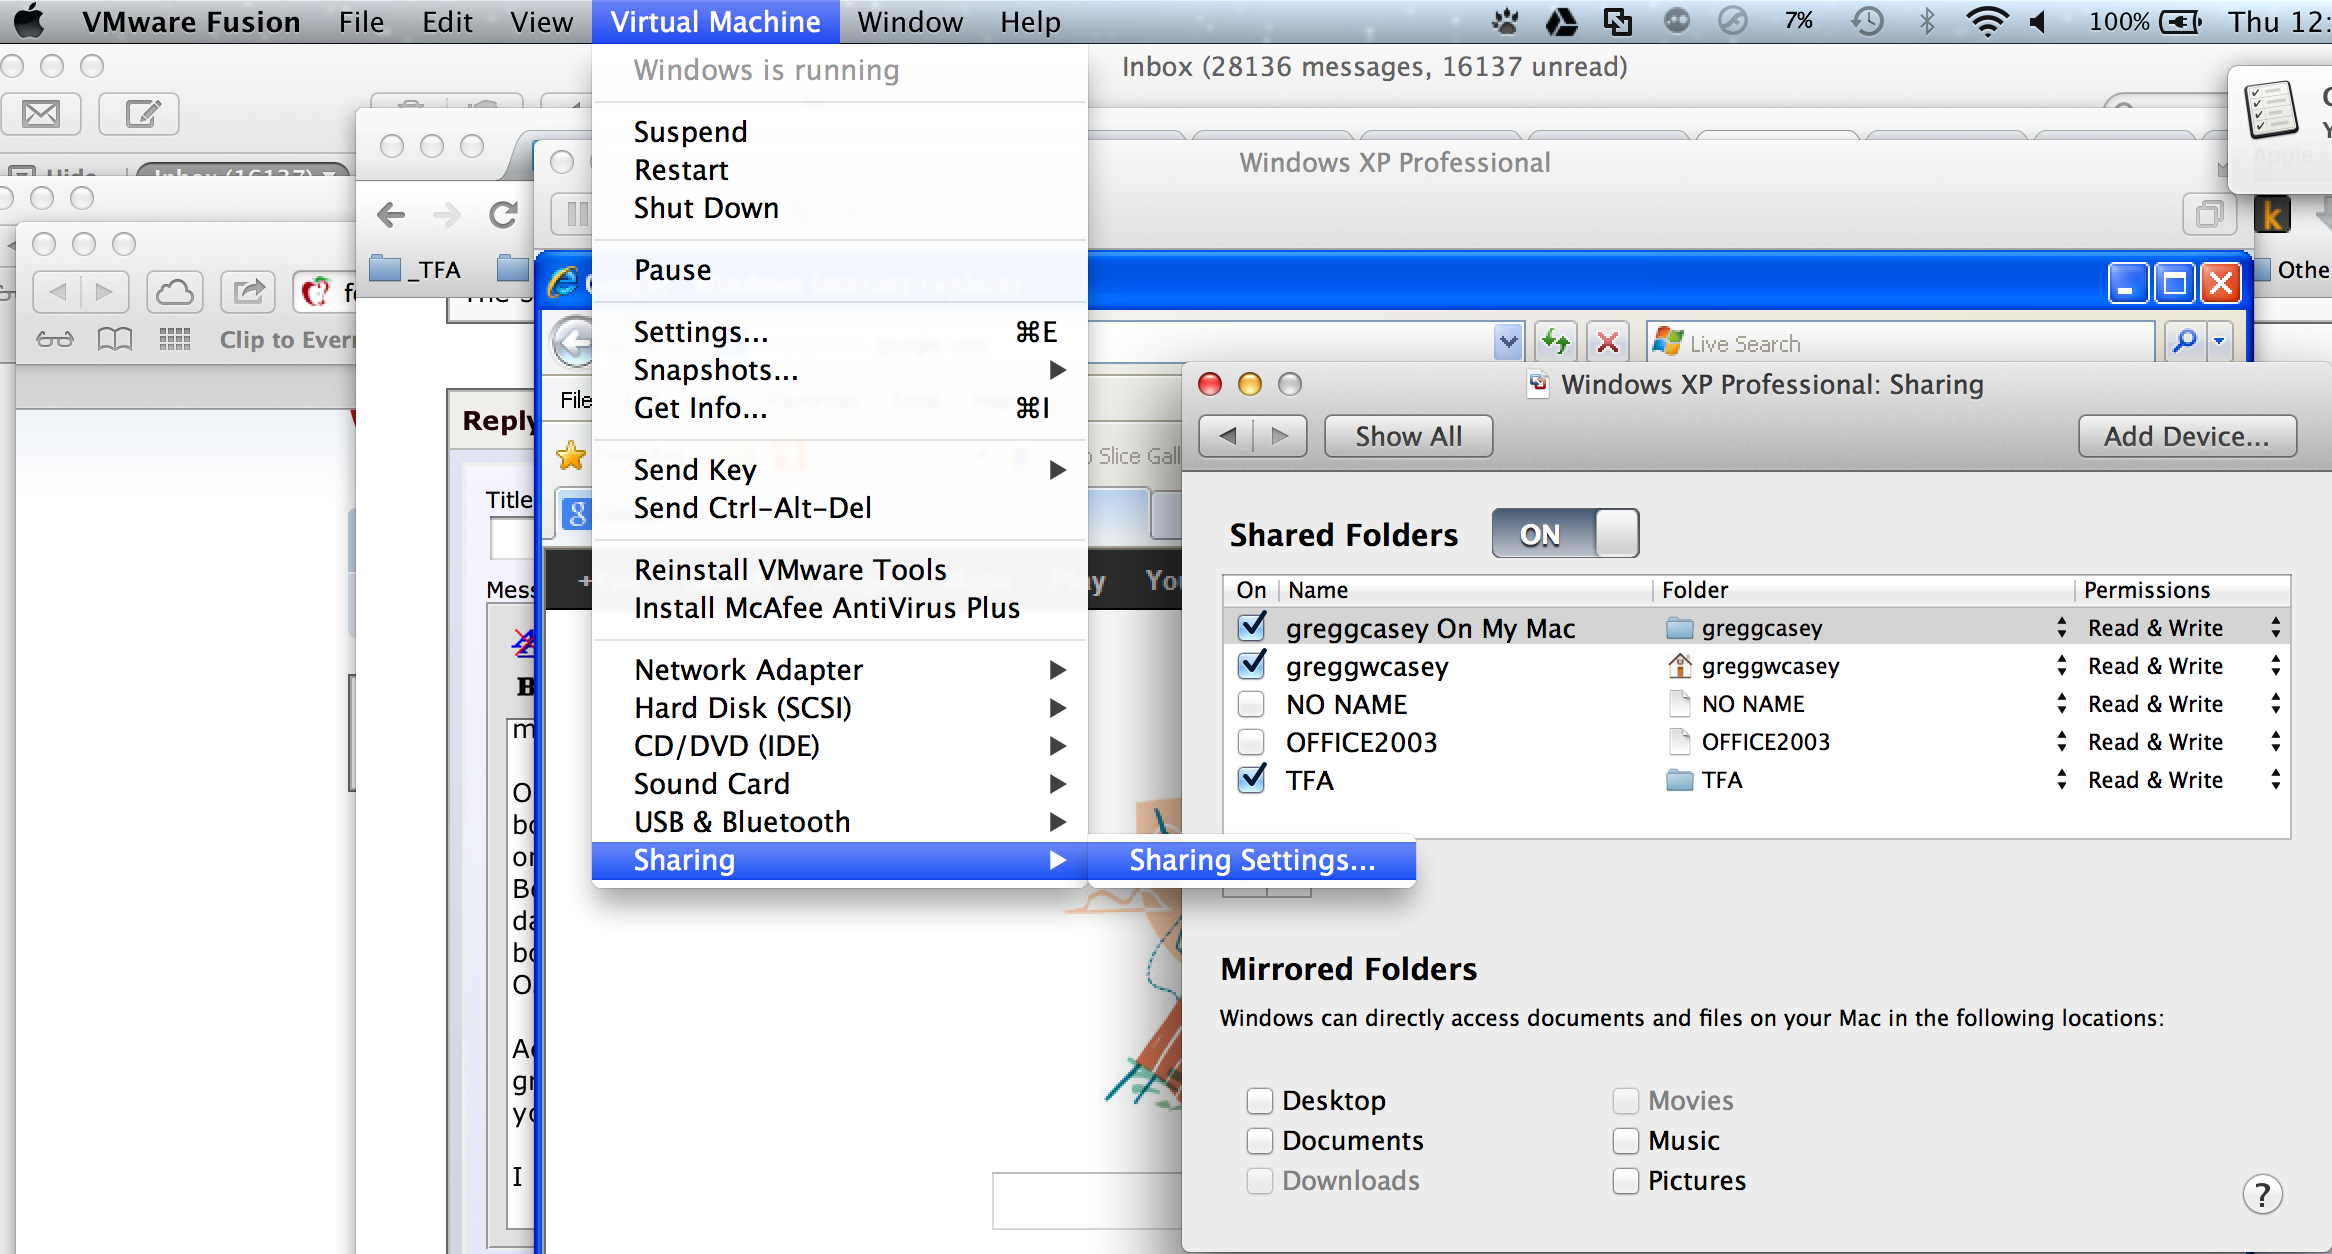Click the Safari share icon

point(248,292)
